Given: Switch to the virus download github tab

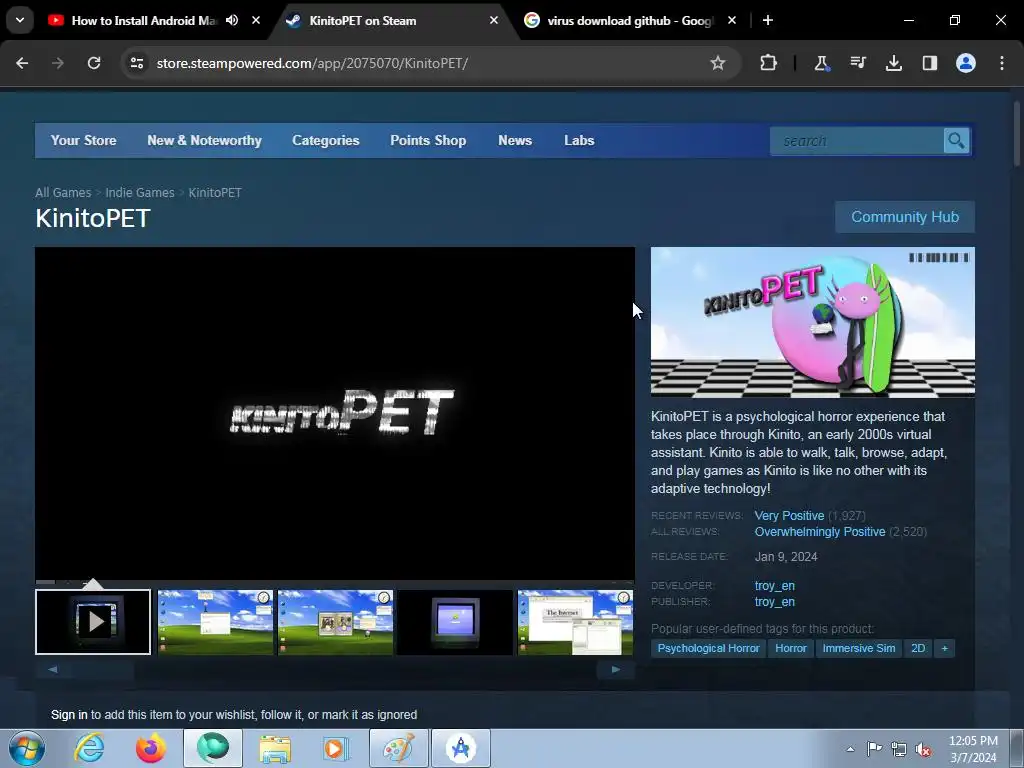Looking at the screenshot, I should [x=629, y=20].
